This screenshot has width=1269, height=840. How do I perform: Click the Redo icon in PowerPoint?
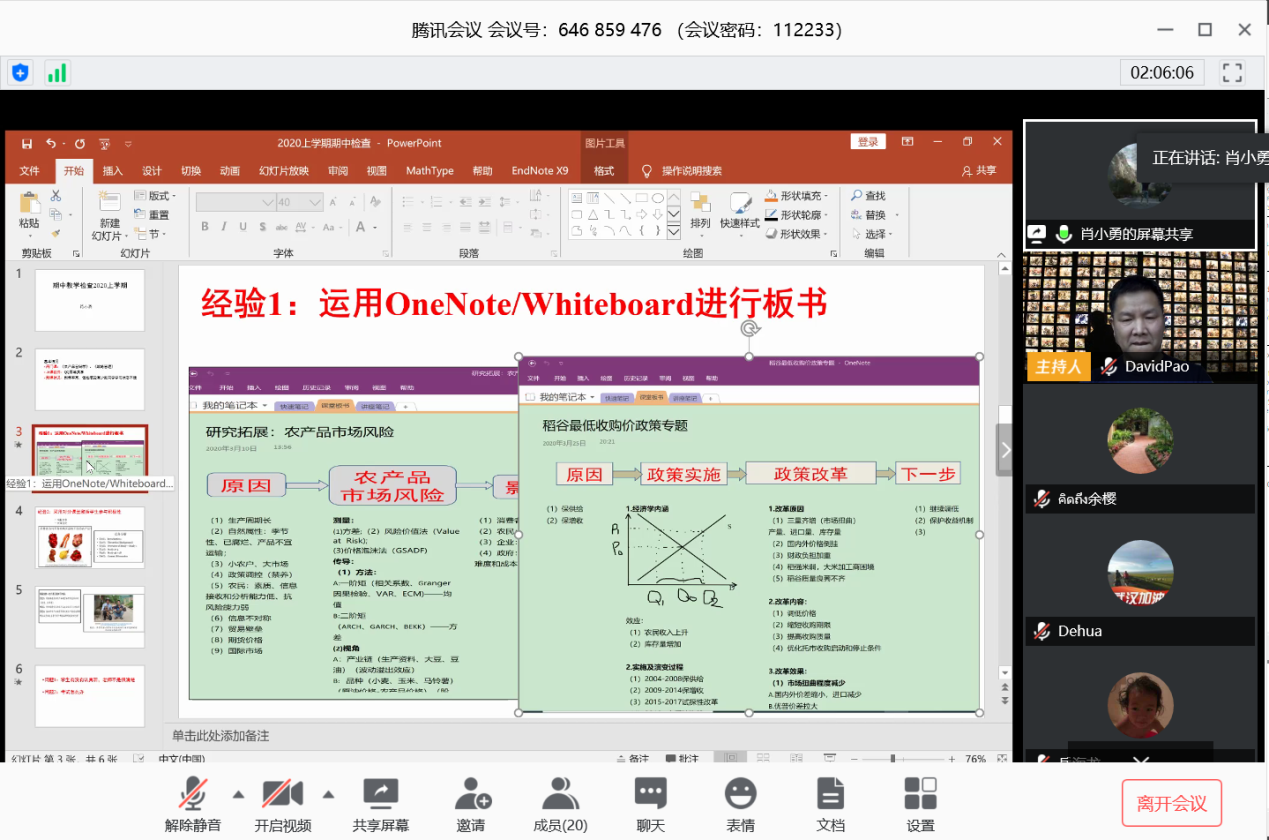point(80,143)
